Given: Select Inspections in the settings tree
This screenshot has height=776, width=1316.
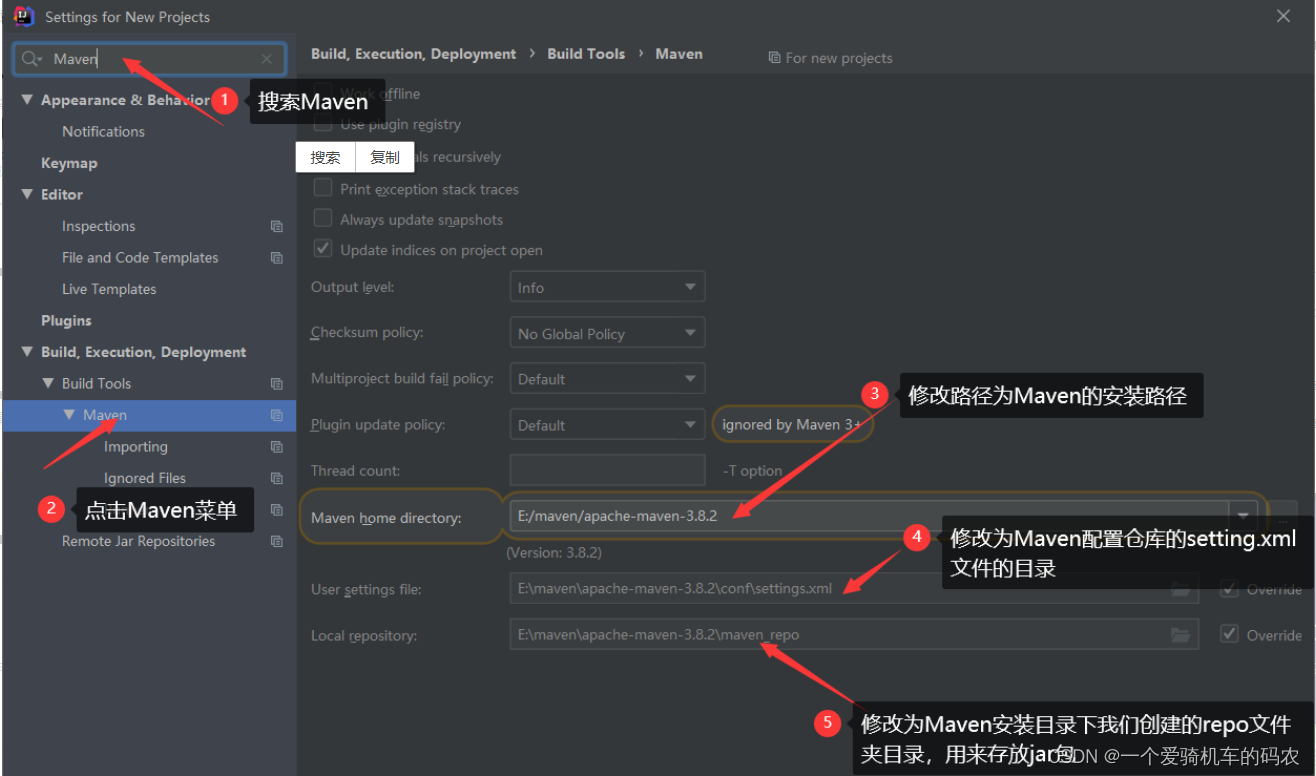Looking at the screenshot, I should 98,226.
